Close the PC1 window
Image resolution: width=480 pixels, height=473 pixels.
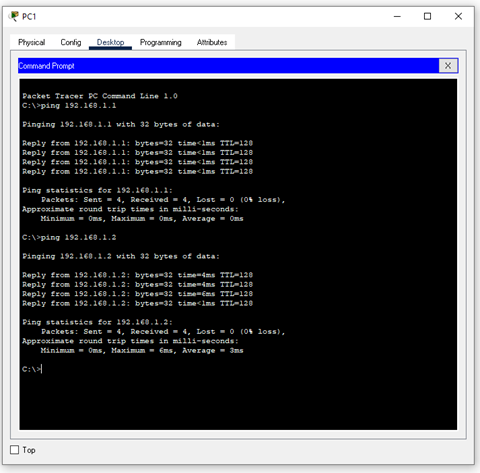click(x=458, y=16)
